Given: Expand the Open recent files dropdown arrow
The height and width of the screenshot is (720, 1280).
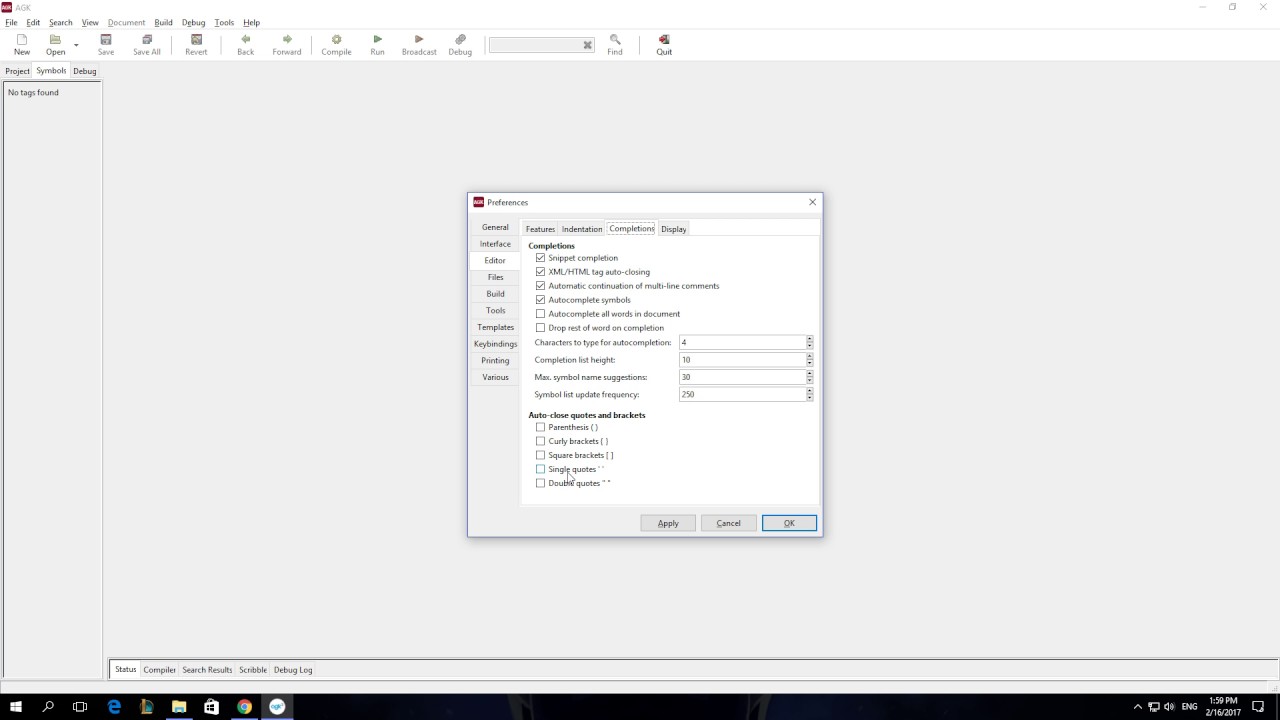Looking at the screenshot, I should pyautogui.click(x=76, y=45).
